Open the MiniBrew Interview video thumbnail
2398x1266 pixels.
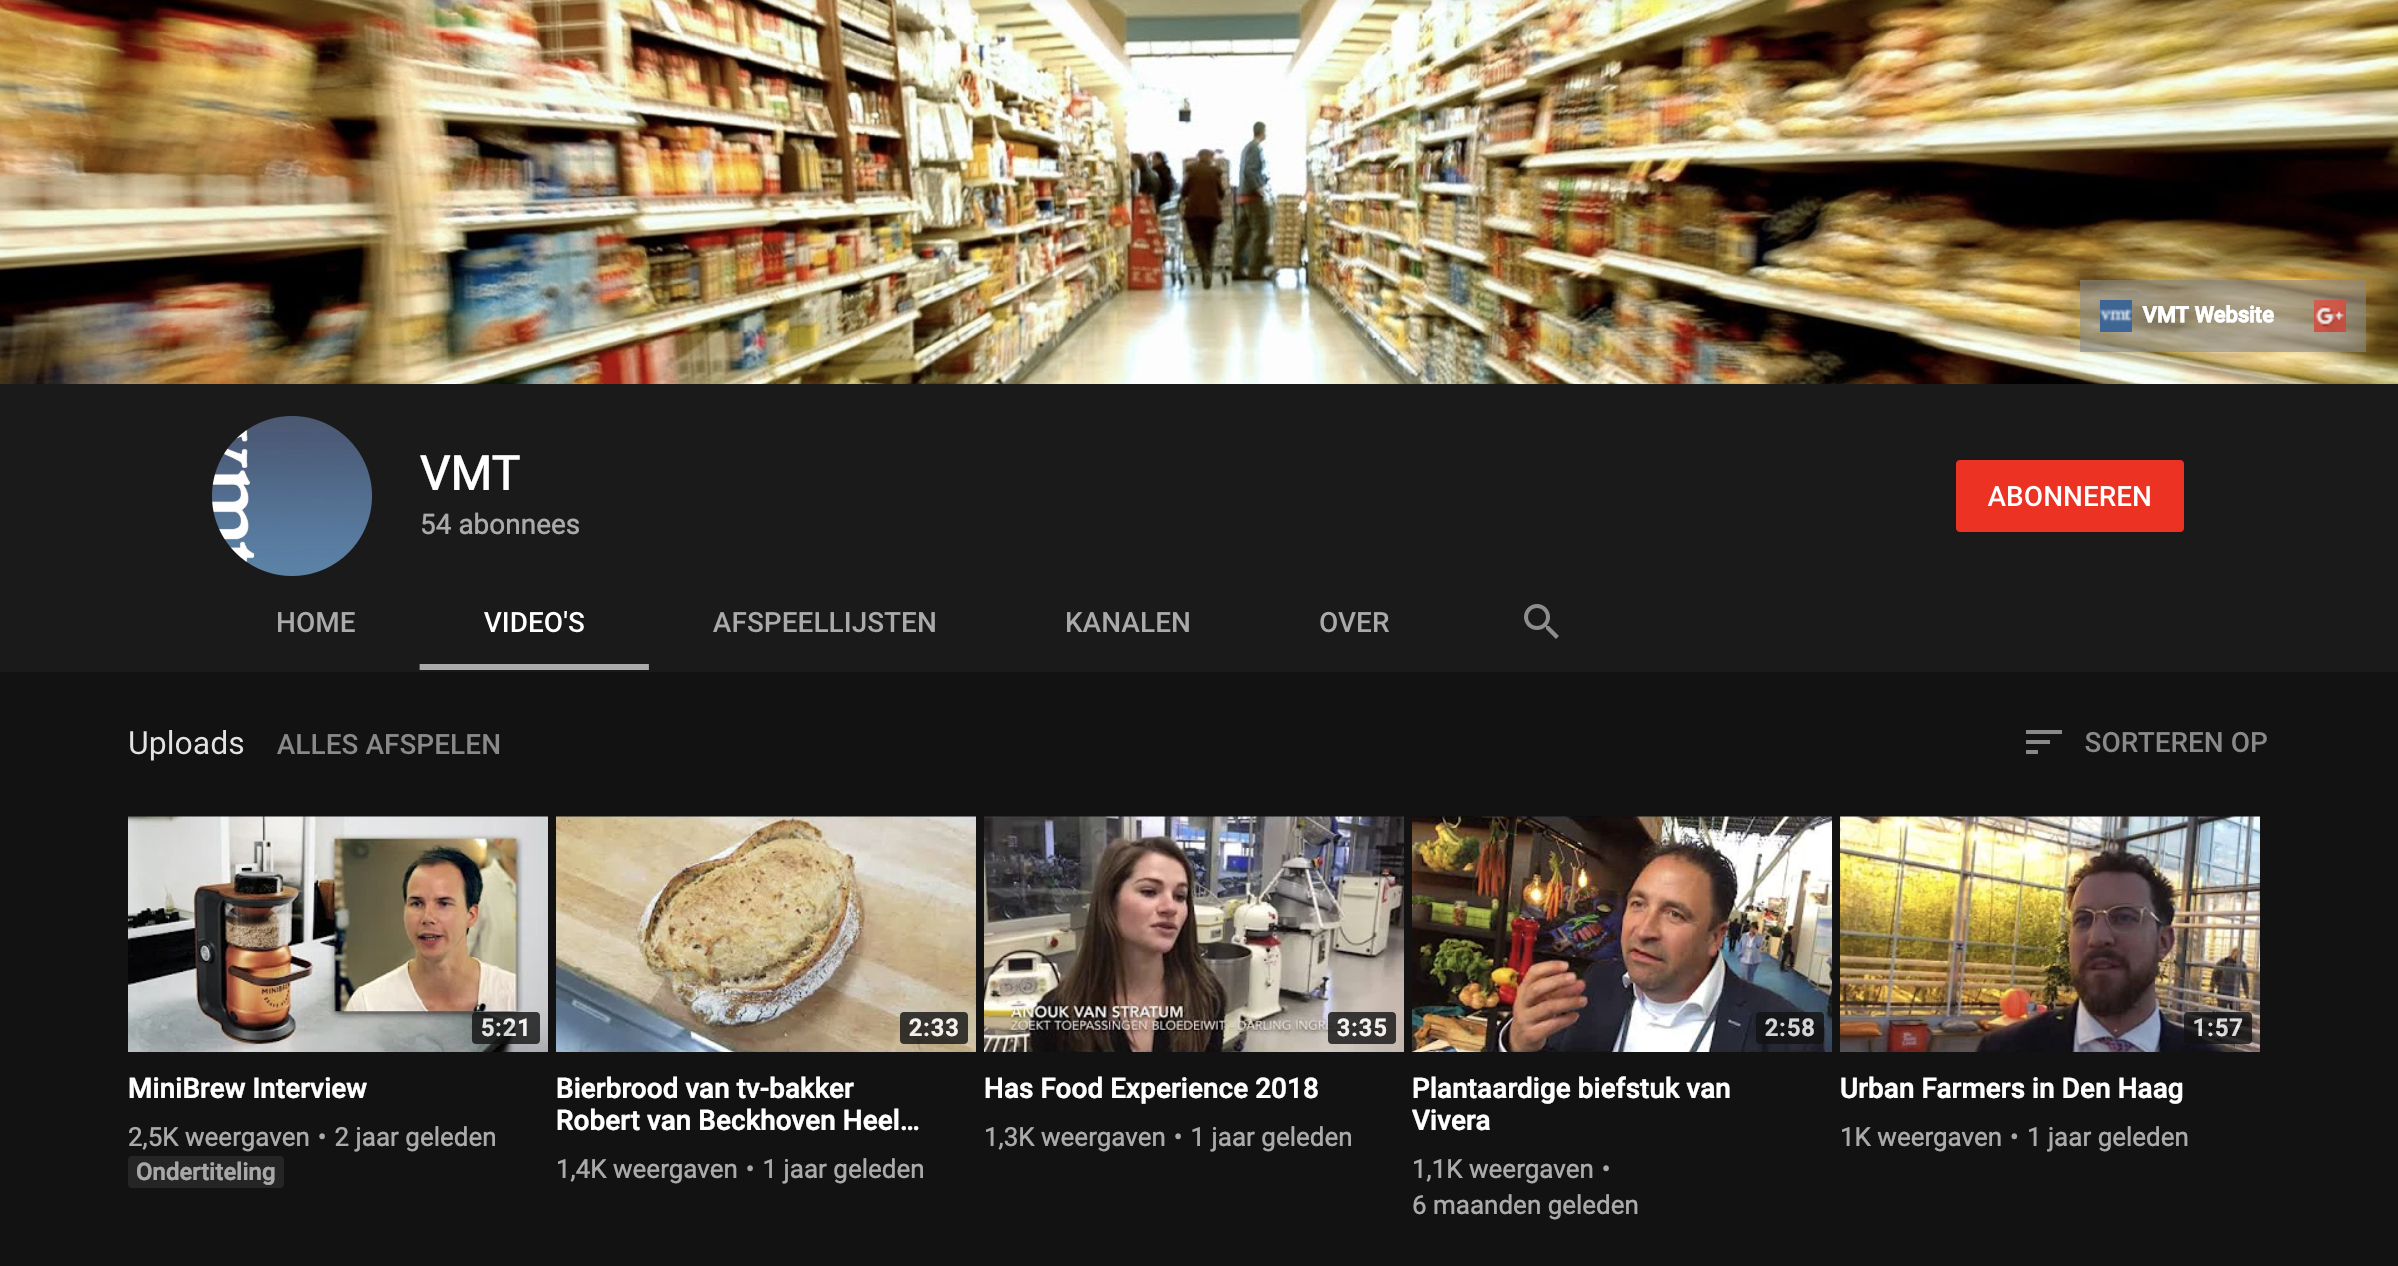coord(337,933)
